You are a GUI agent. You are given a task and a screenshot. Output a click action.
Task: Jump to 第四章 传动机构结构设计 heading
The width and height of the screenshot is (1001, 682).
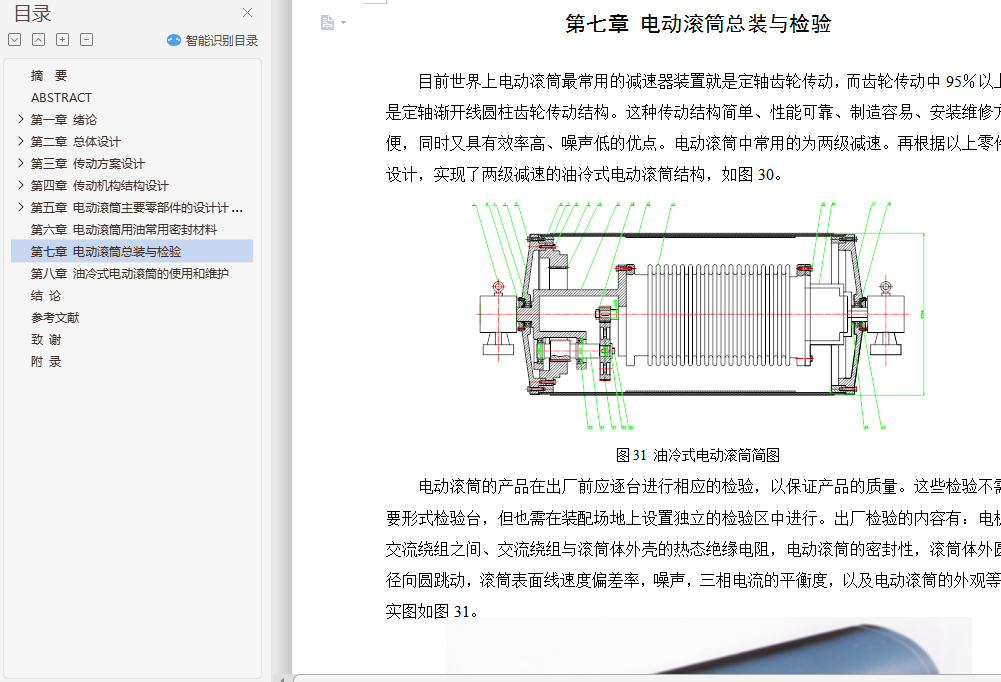pos(100,186)
